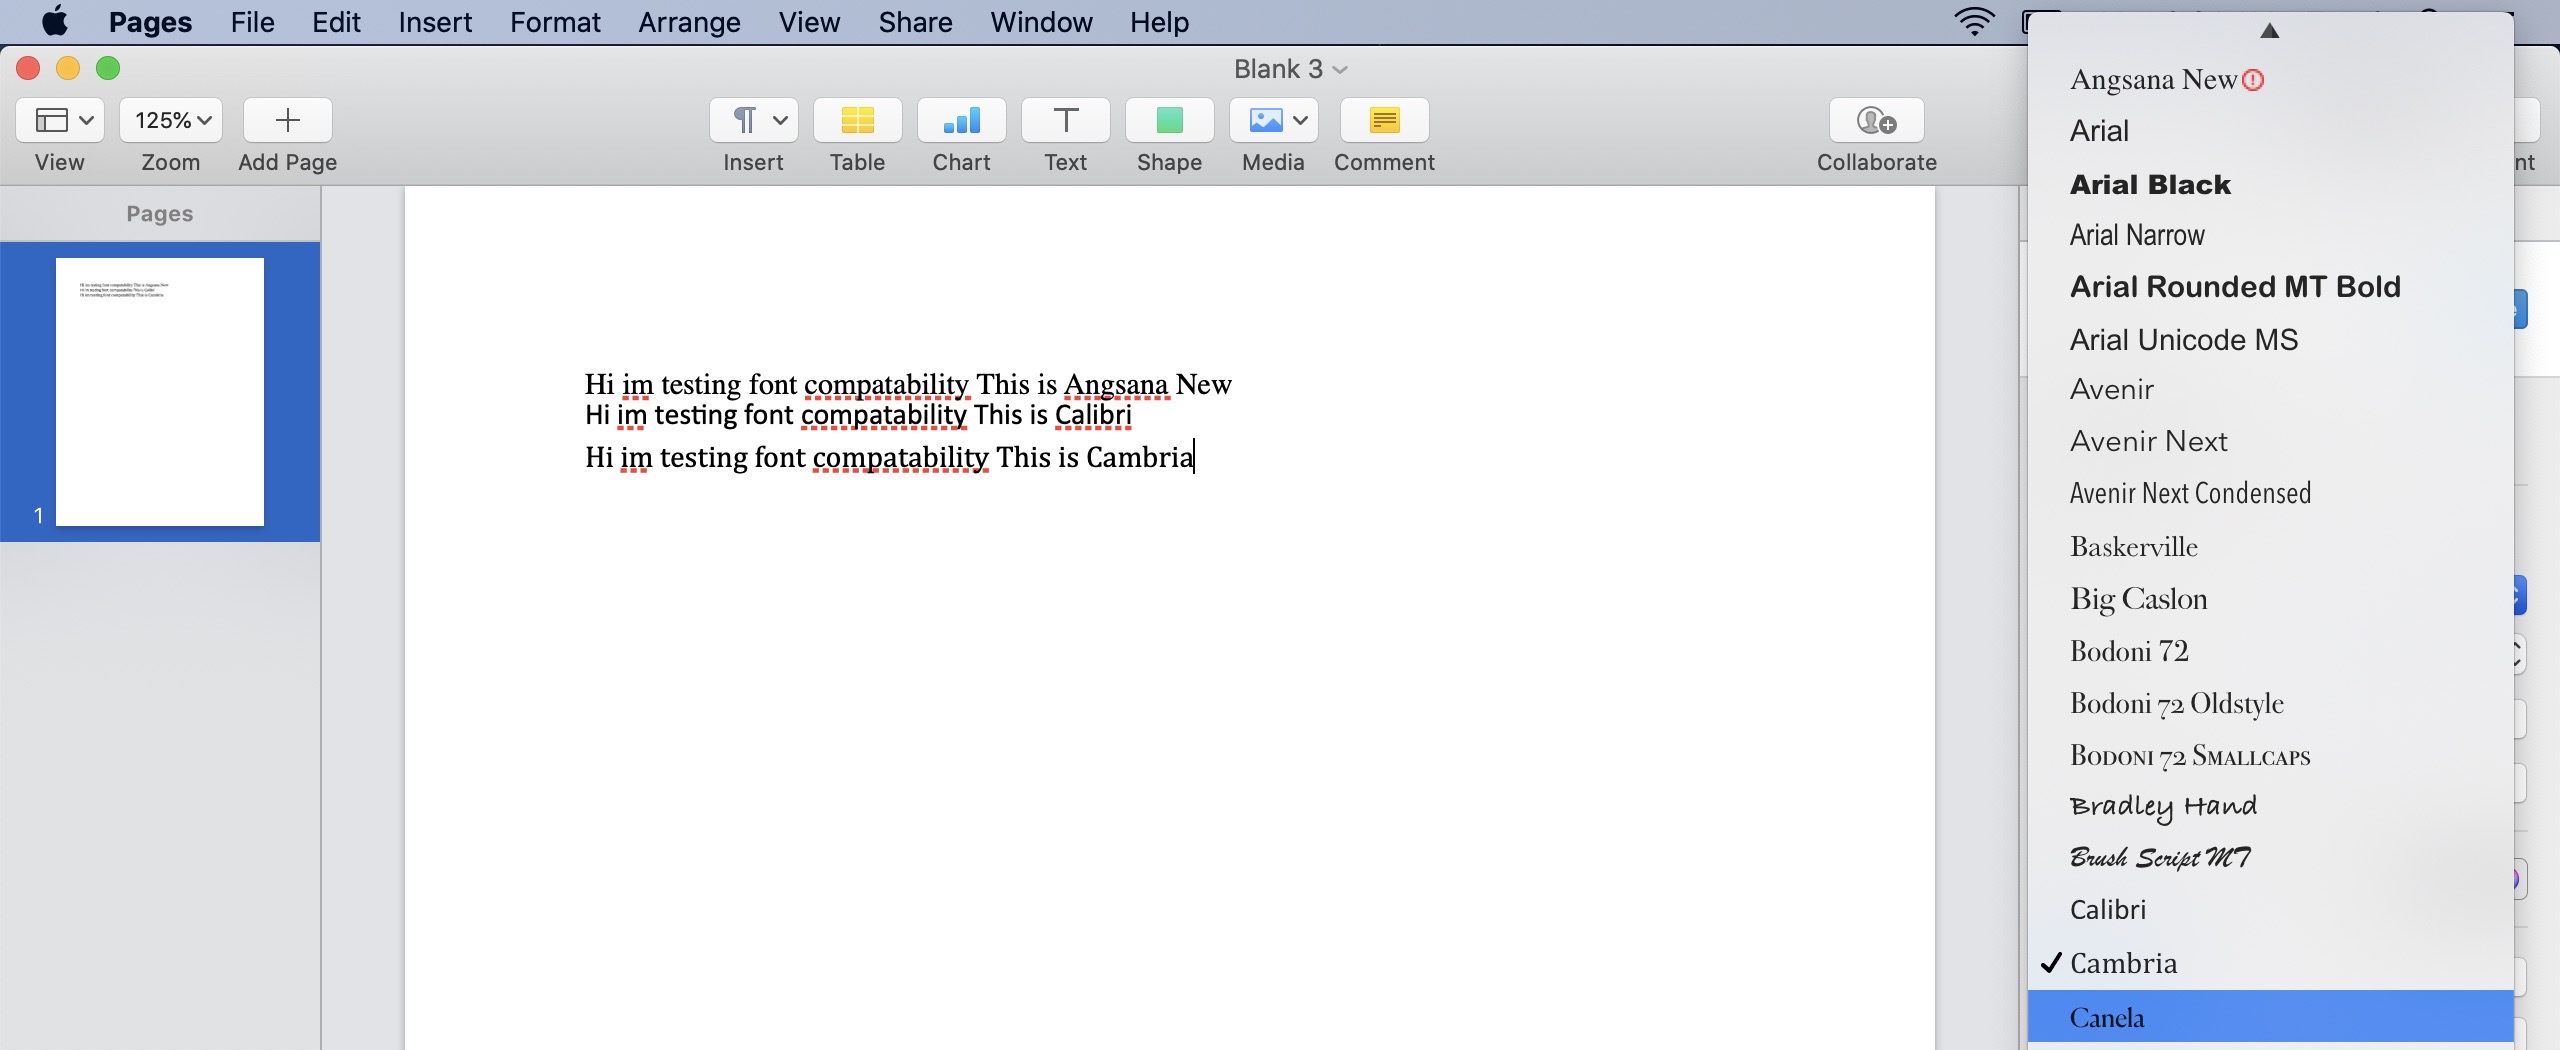Open the View menu in menu bar
The width and height of the screenshot is (2560, 1050).
tap(809, 22)
